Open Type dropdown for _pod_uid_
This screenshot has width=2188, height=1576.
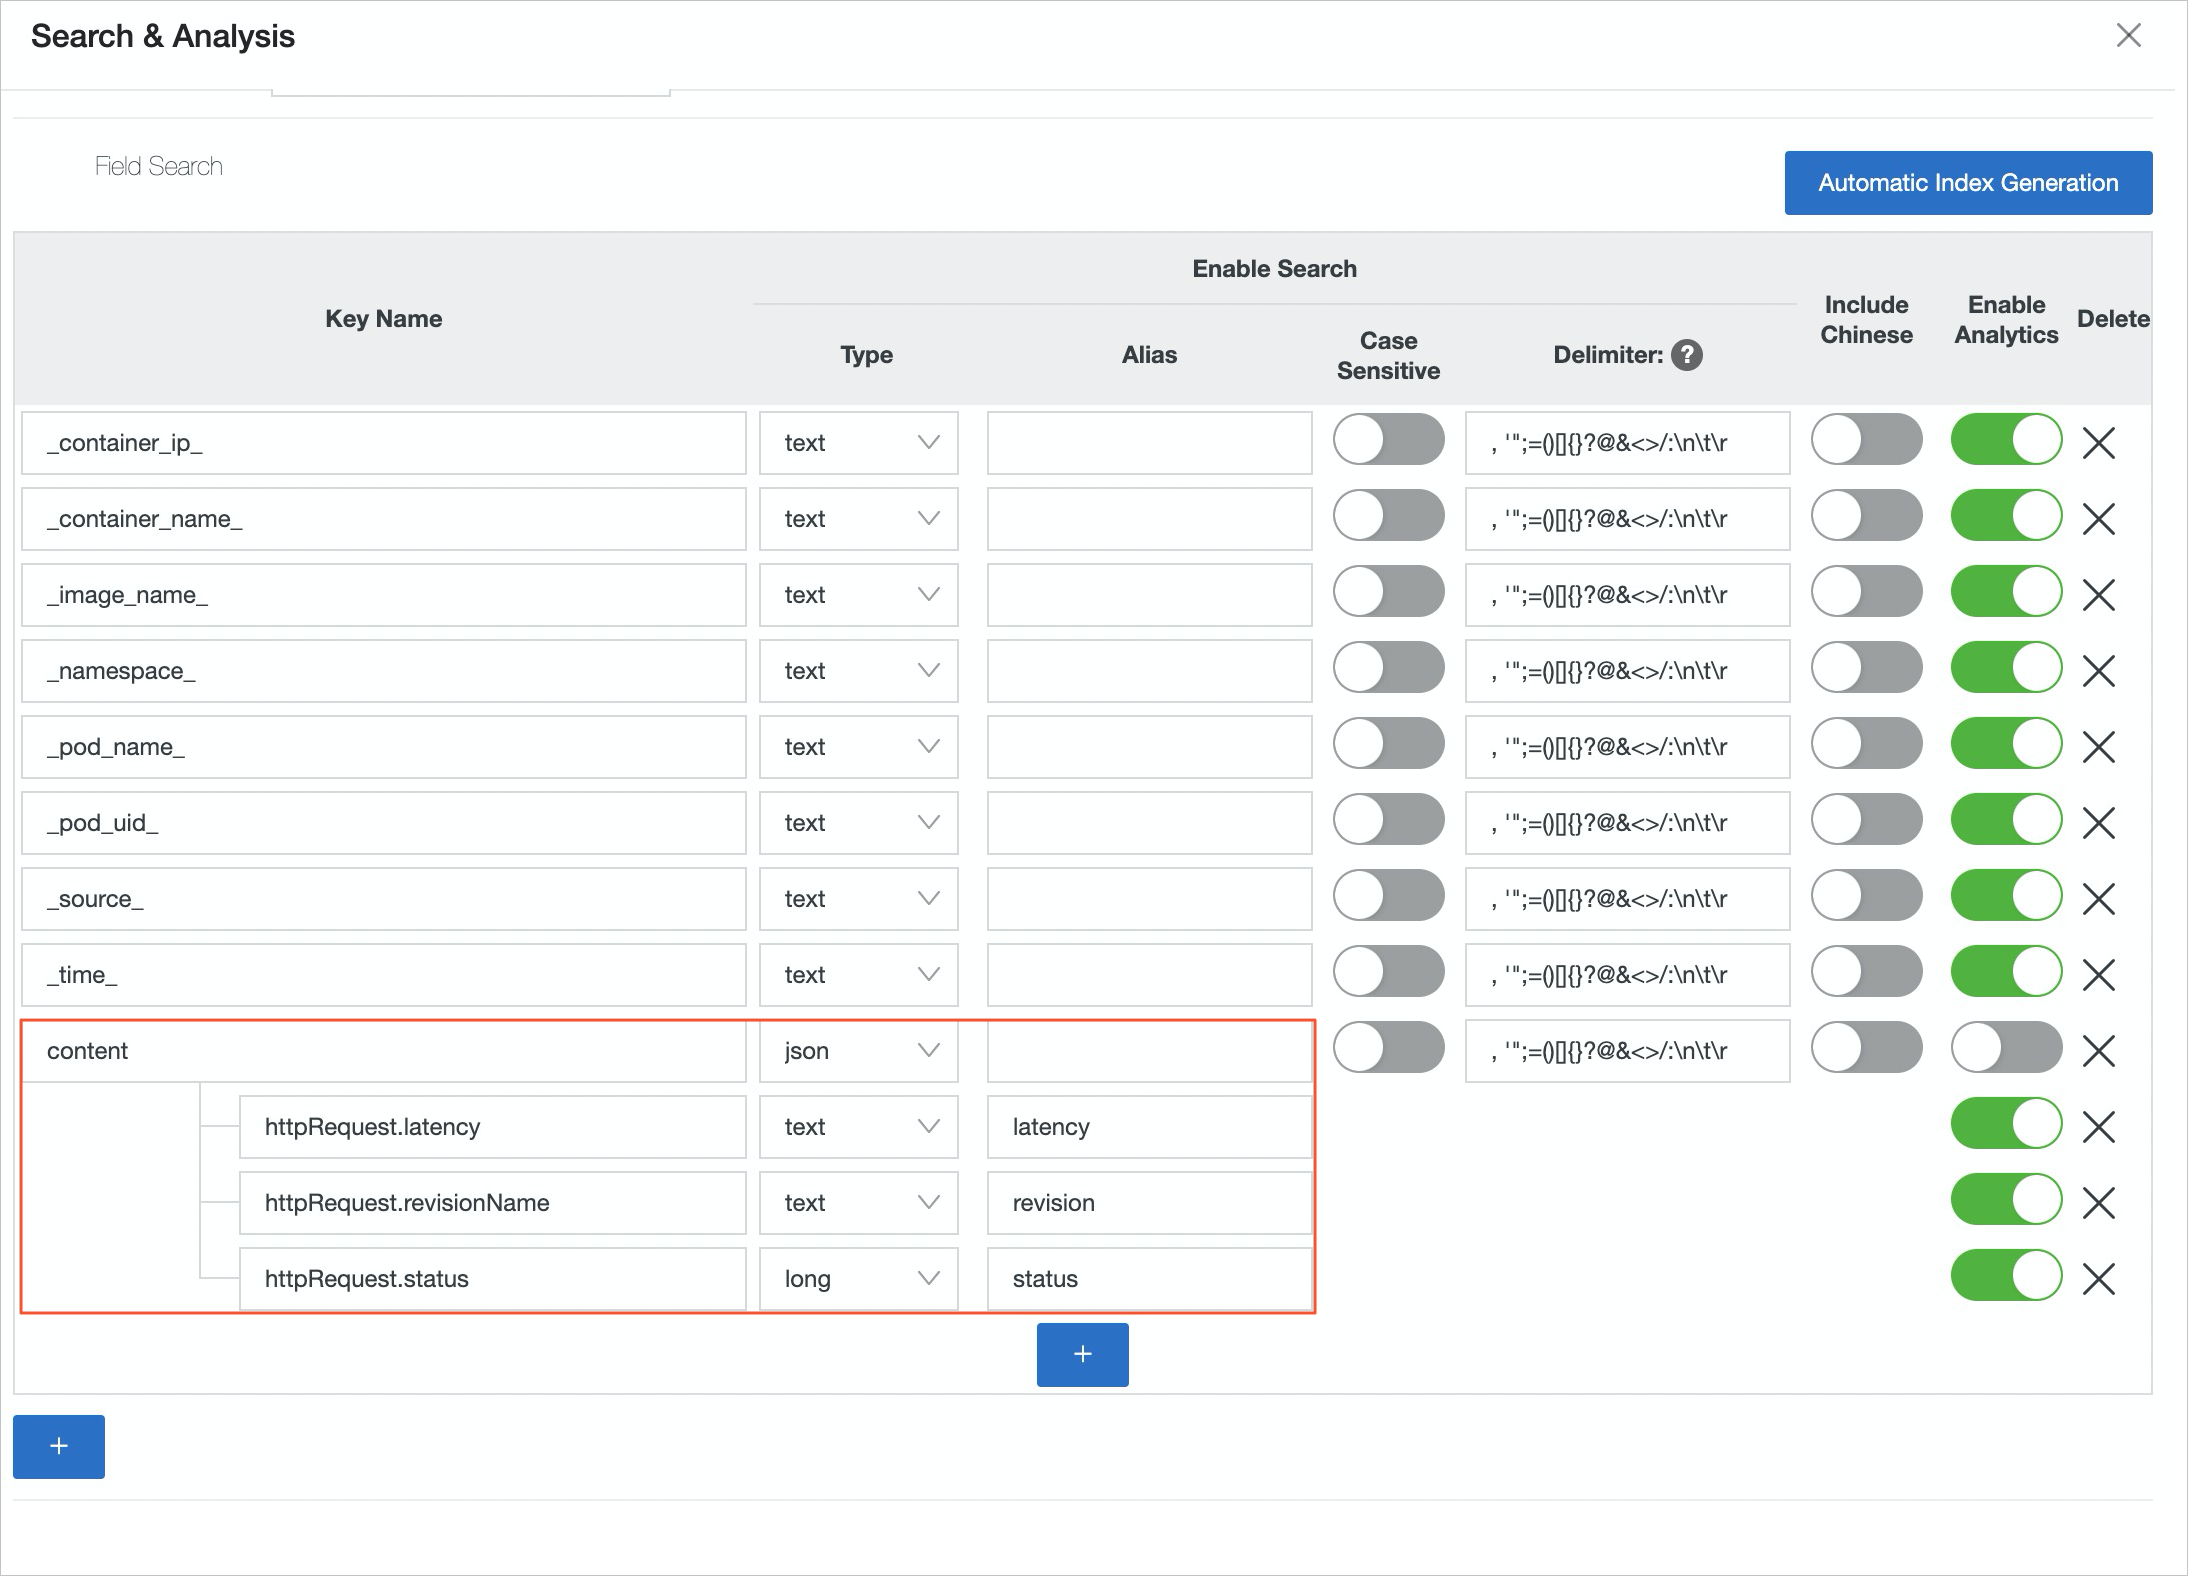859,823
